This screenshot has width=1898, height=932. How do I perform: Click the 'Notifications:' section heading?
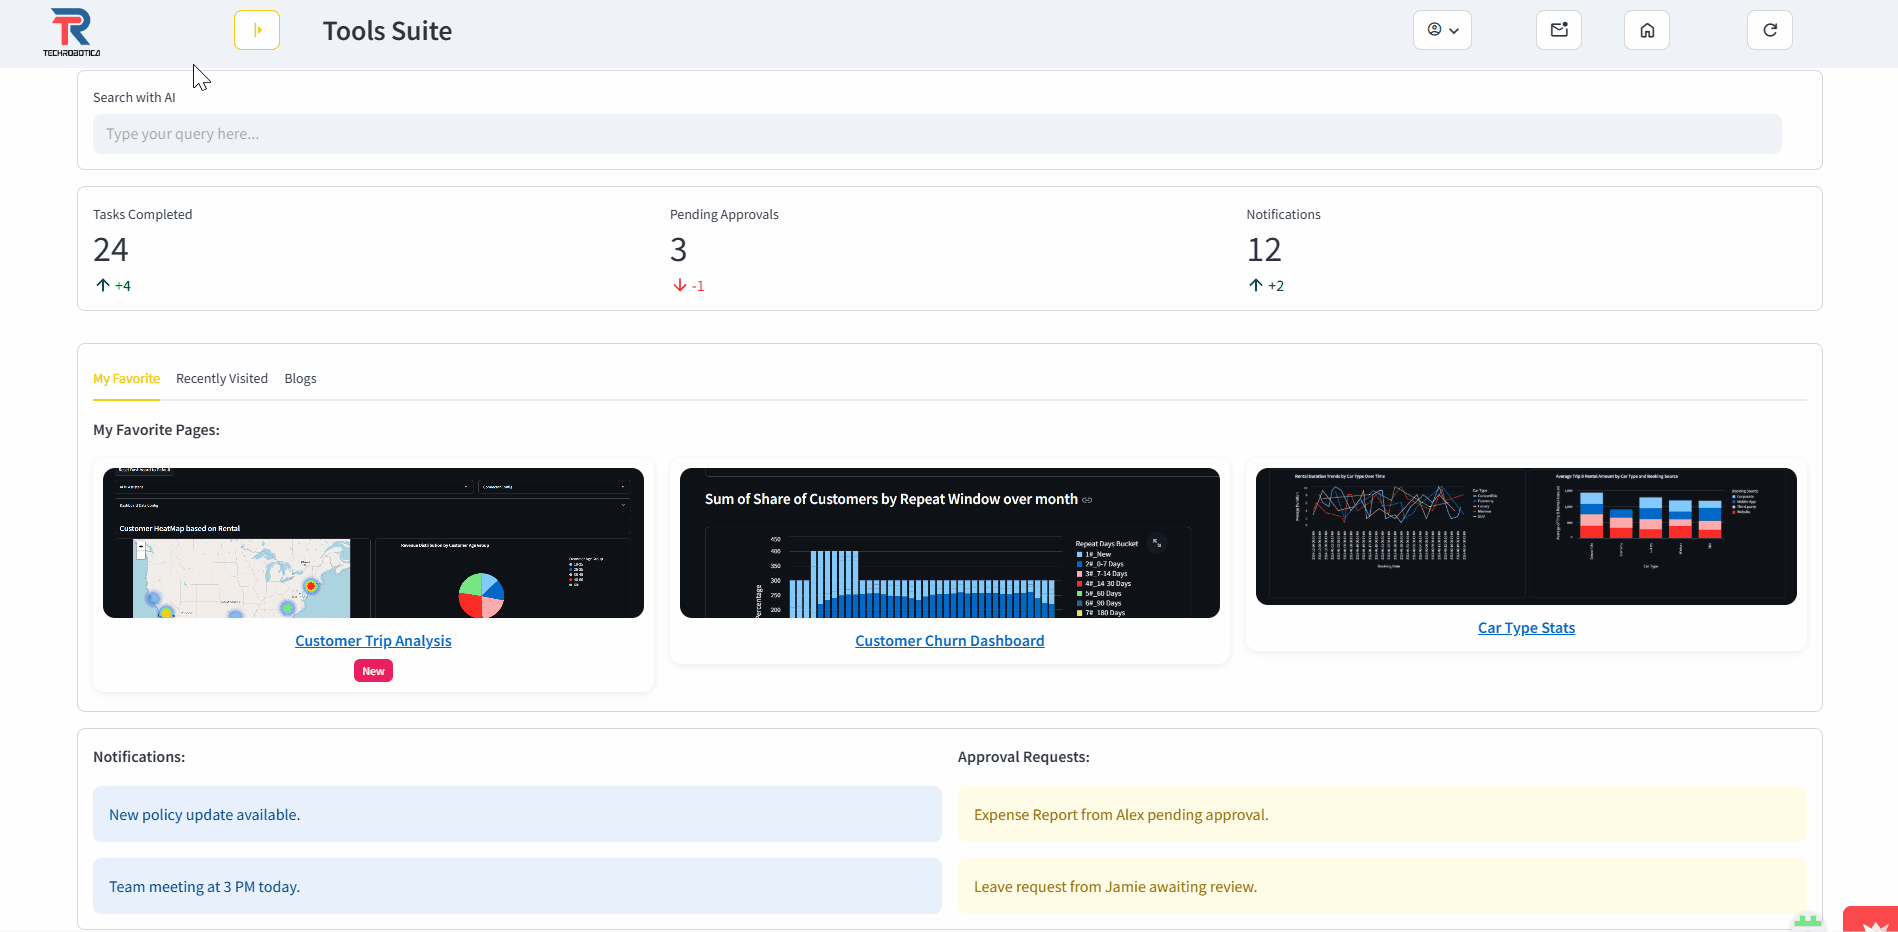[x=139, y=757]
